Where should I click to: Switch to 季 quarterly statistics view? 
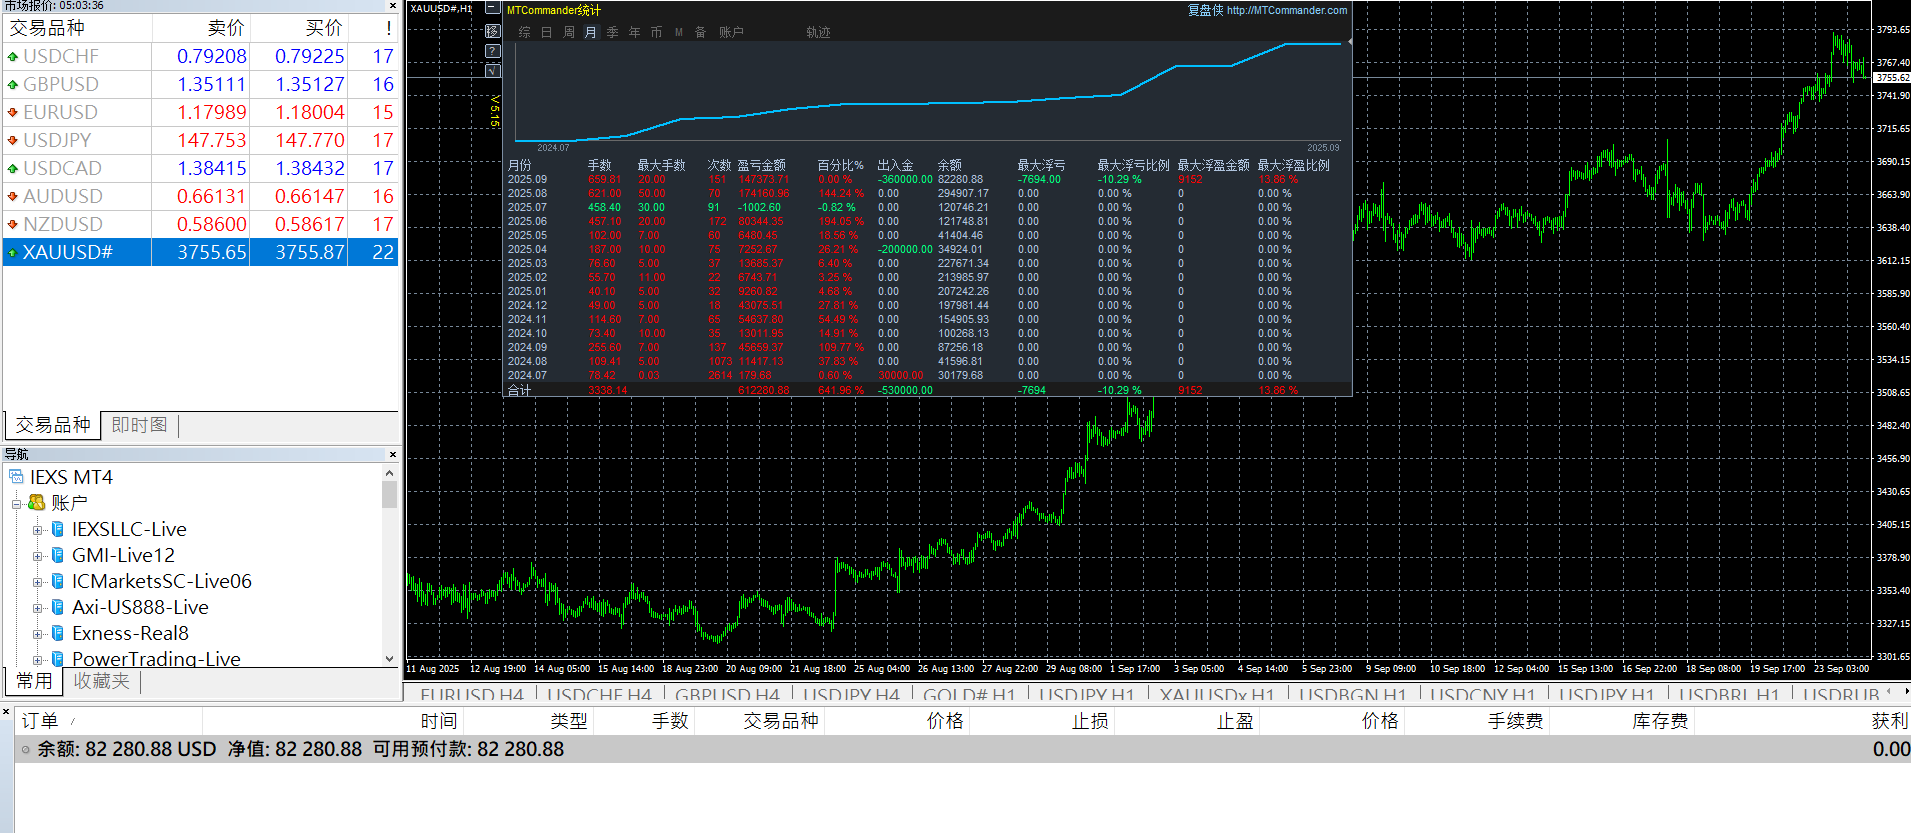coord(613,33)
